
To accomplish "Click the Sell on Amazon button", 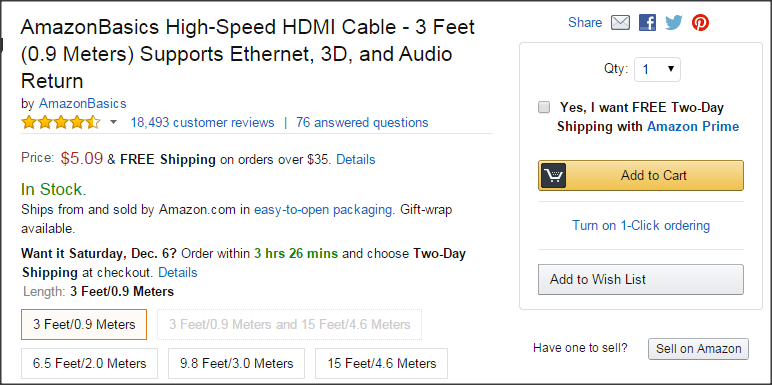I will [698, 349].
